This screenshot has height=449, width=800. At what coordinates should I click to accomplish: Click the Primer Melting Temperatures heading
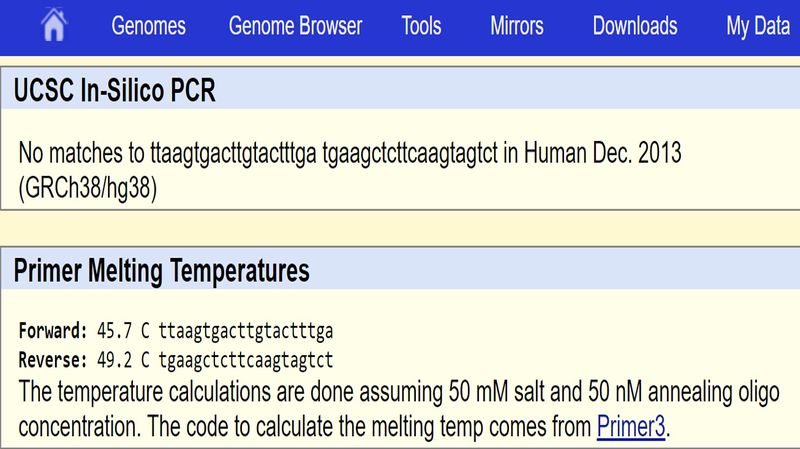click(x=161, y=270)
